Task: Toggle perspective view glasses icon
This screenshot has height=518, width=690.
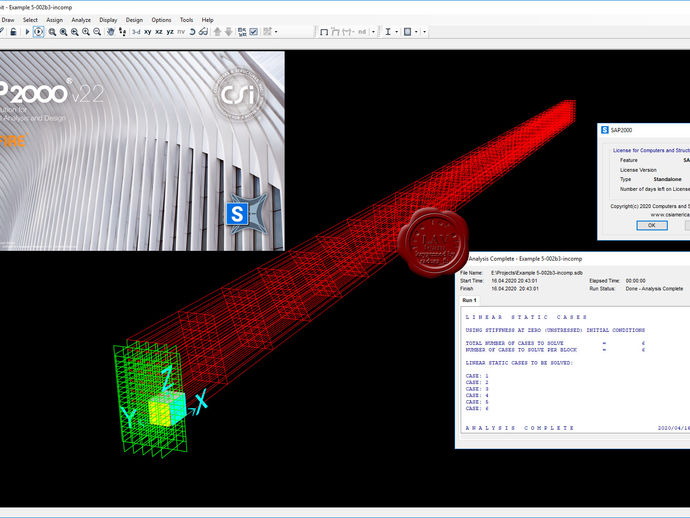Action: point(203,32)
